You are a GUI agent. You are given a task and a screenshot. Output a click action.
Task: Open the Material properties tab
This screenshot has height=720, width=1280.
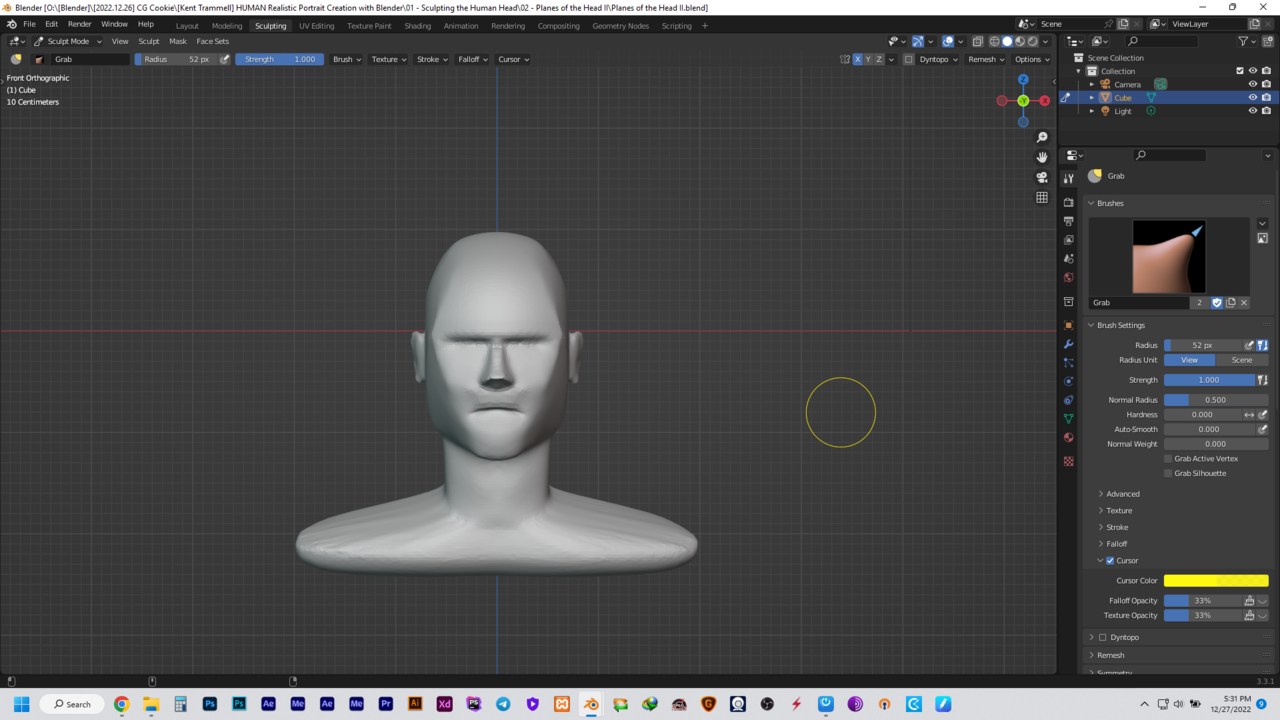pos(1069,438)
